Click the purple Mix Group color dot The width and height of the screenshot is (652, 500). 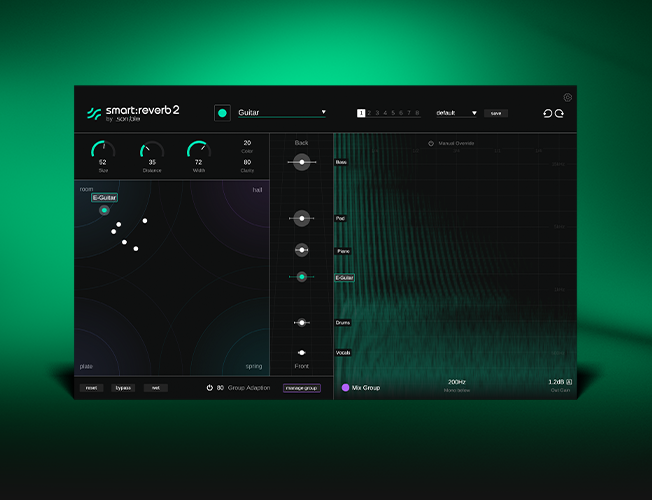point(345,388)
